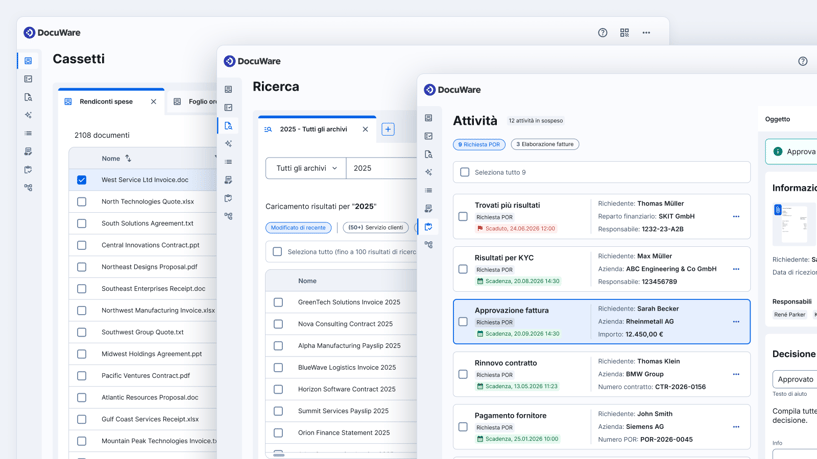Select Modificato di recente filter chip
This screenshot has height=459, width=817.
tap(298, 228)
